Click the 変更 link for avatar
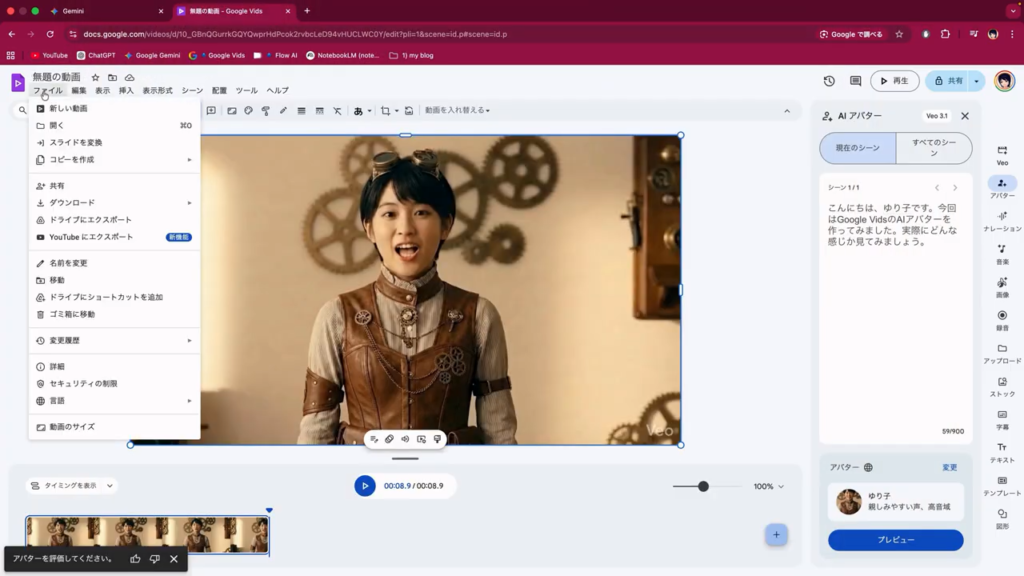This screenshot has height=576, width=1024. point(949,467)
